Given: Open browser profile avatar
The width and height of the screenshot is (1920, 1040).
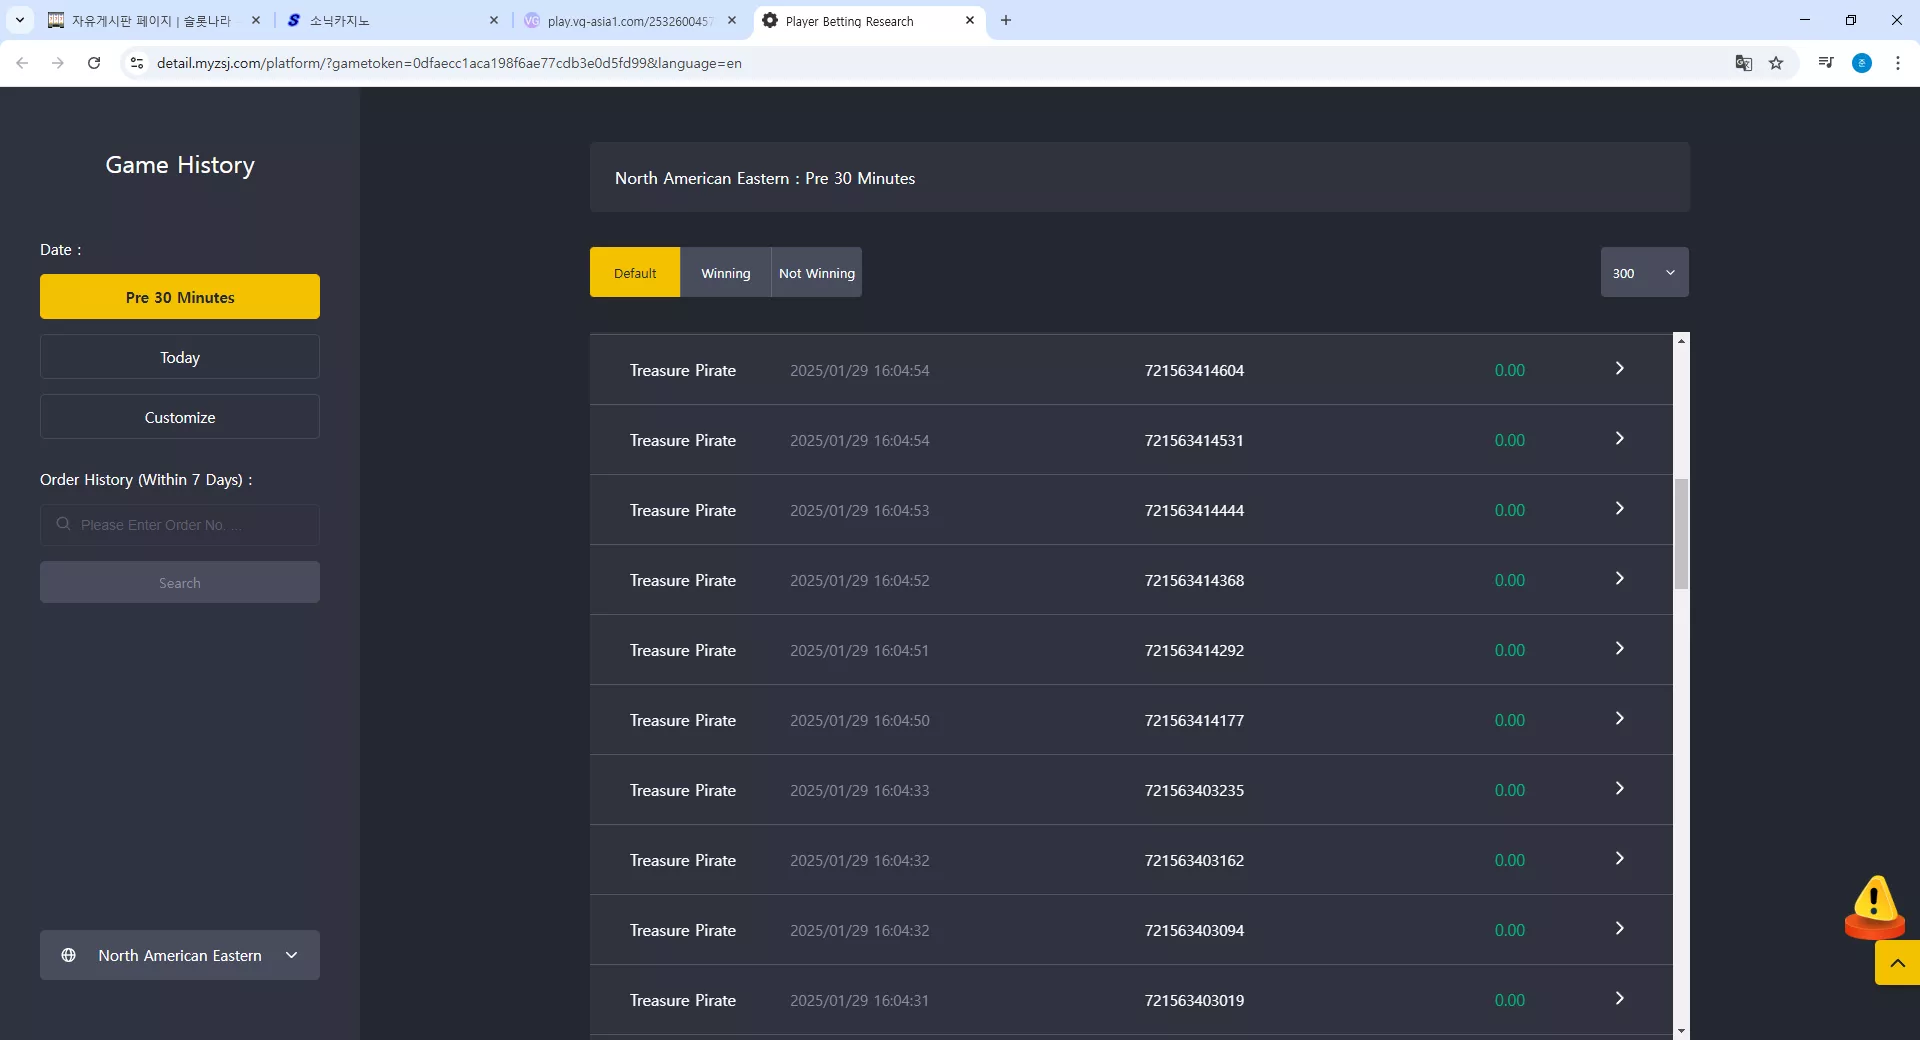Looking at the screenshot, I should click(x=1862, y=63).
